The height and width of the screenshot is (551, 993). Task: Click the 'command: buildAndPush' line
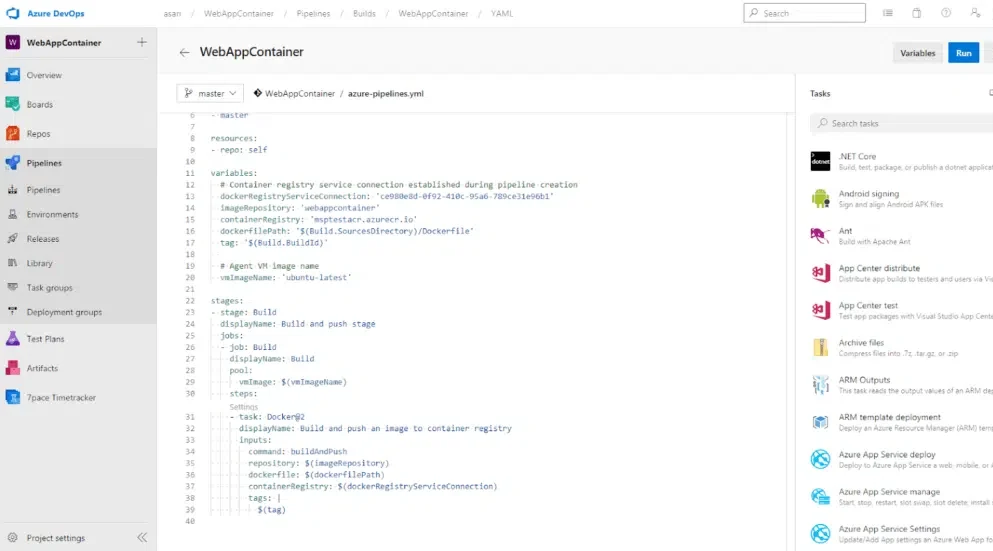coord(298,452)
